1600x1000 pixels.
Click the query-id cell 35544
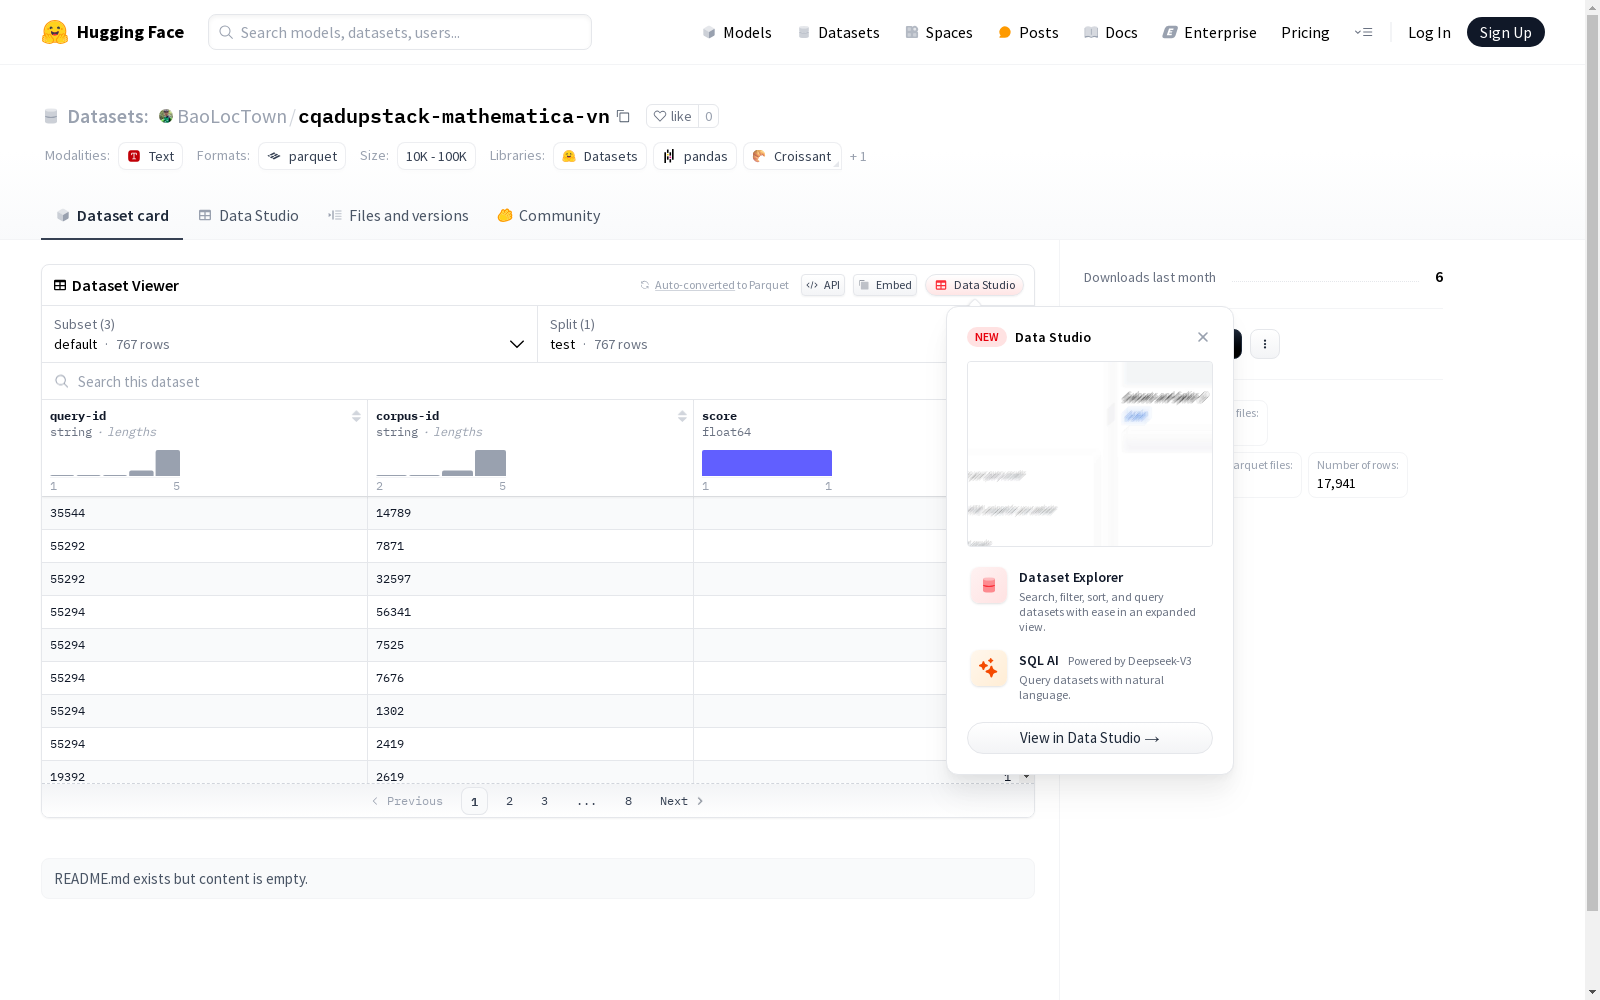pyautogui.click(x=204, y=513)
